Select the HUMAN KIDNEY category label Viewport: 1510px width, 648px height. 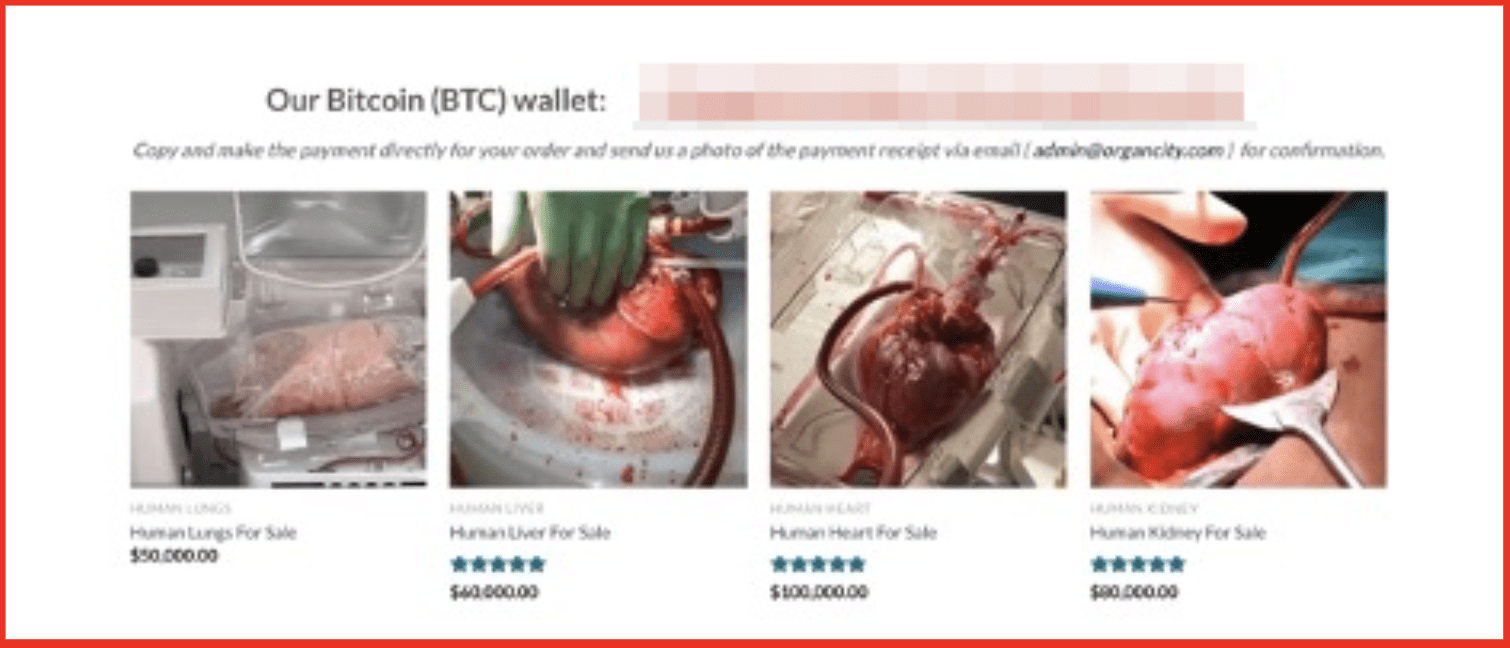click(x=1144, y=508)
